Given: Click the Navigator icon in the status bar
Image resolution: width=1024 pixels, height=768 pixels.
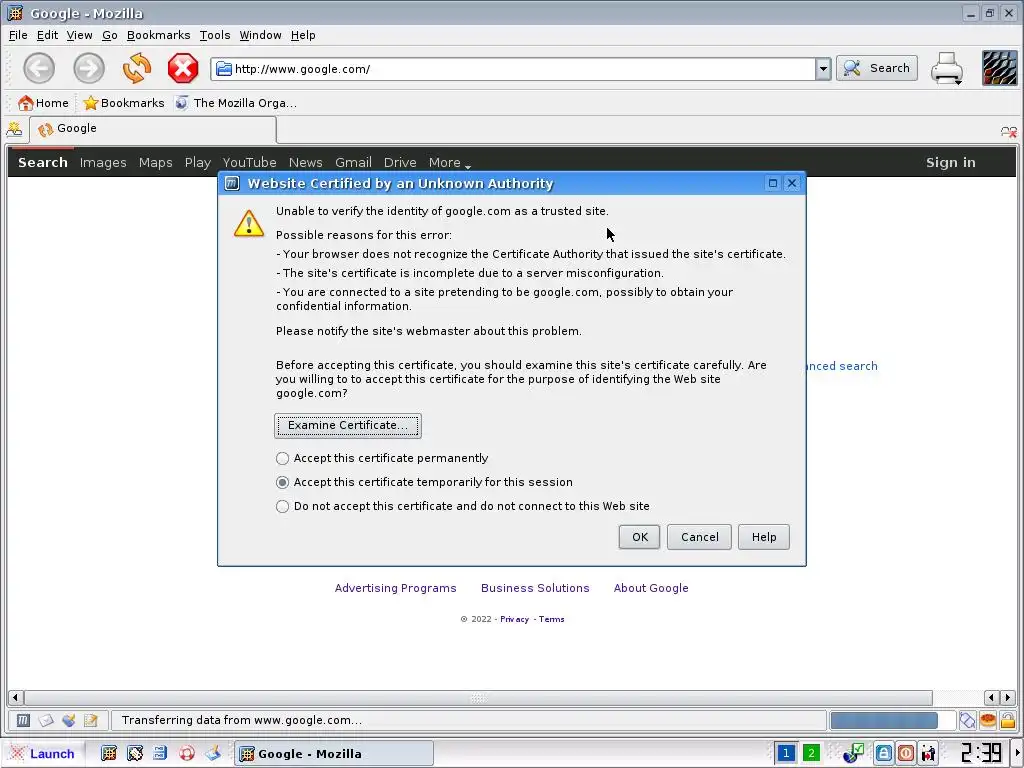Looking at the screenshot, I should pos(24,720).
